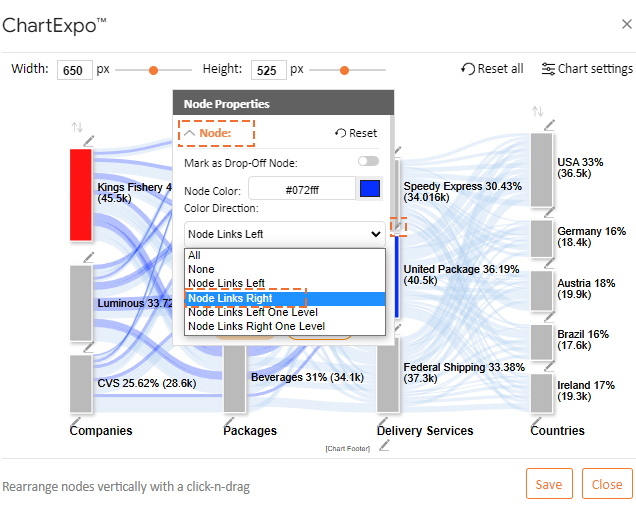Click the Chart Footer placeholder text
636x522 pixels.
[348, 449]
